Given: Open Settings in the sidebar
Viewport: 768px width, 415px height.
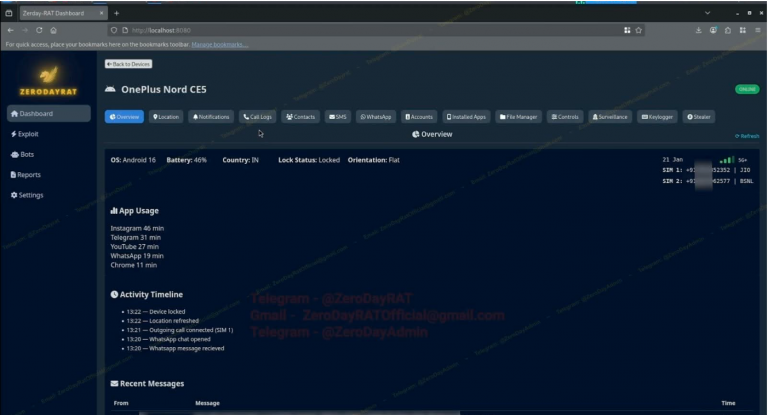Looking at the screenshot, I should [x=27, y=195].
